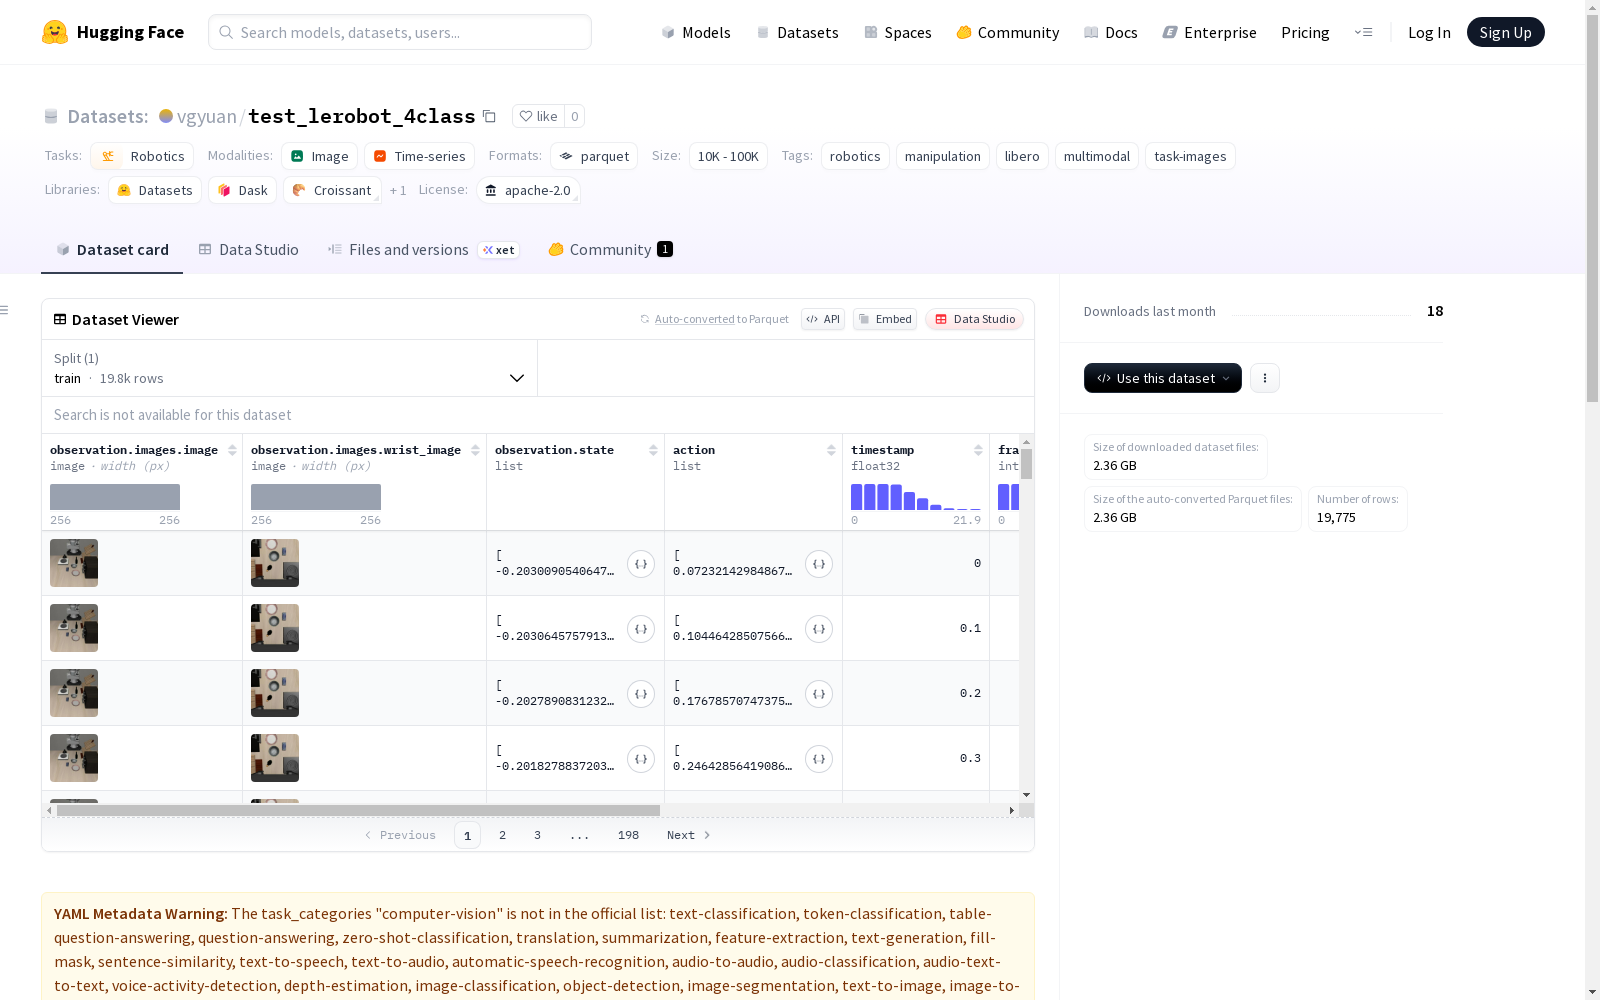The image size is (1600, 1000).
Task: Click the timestamp histogram bars
Action: click(x=915, y=497)
